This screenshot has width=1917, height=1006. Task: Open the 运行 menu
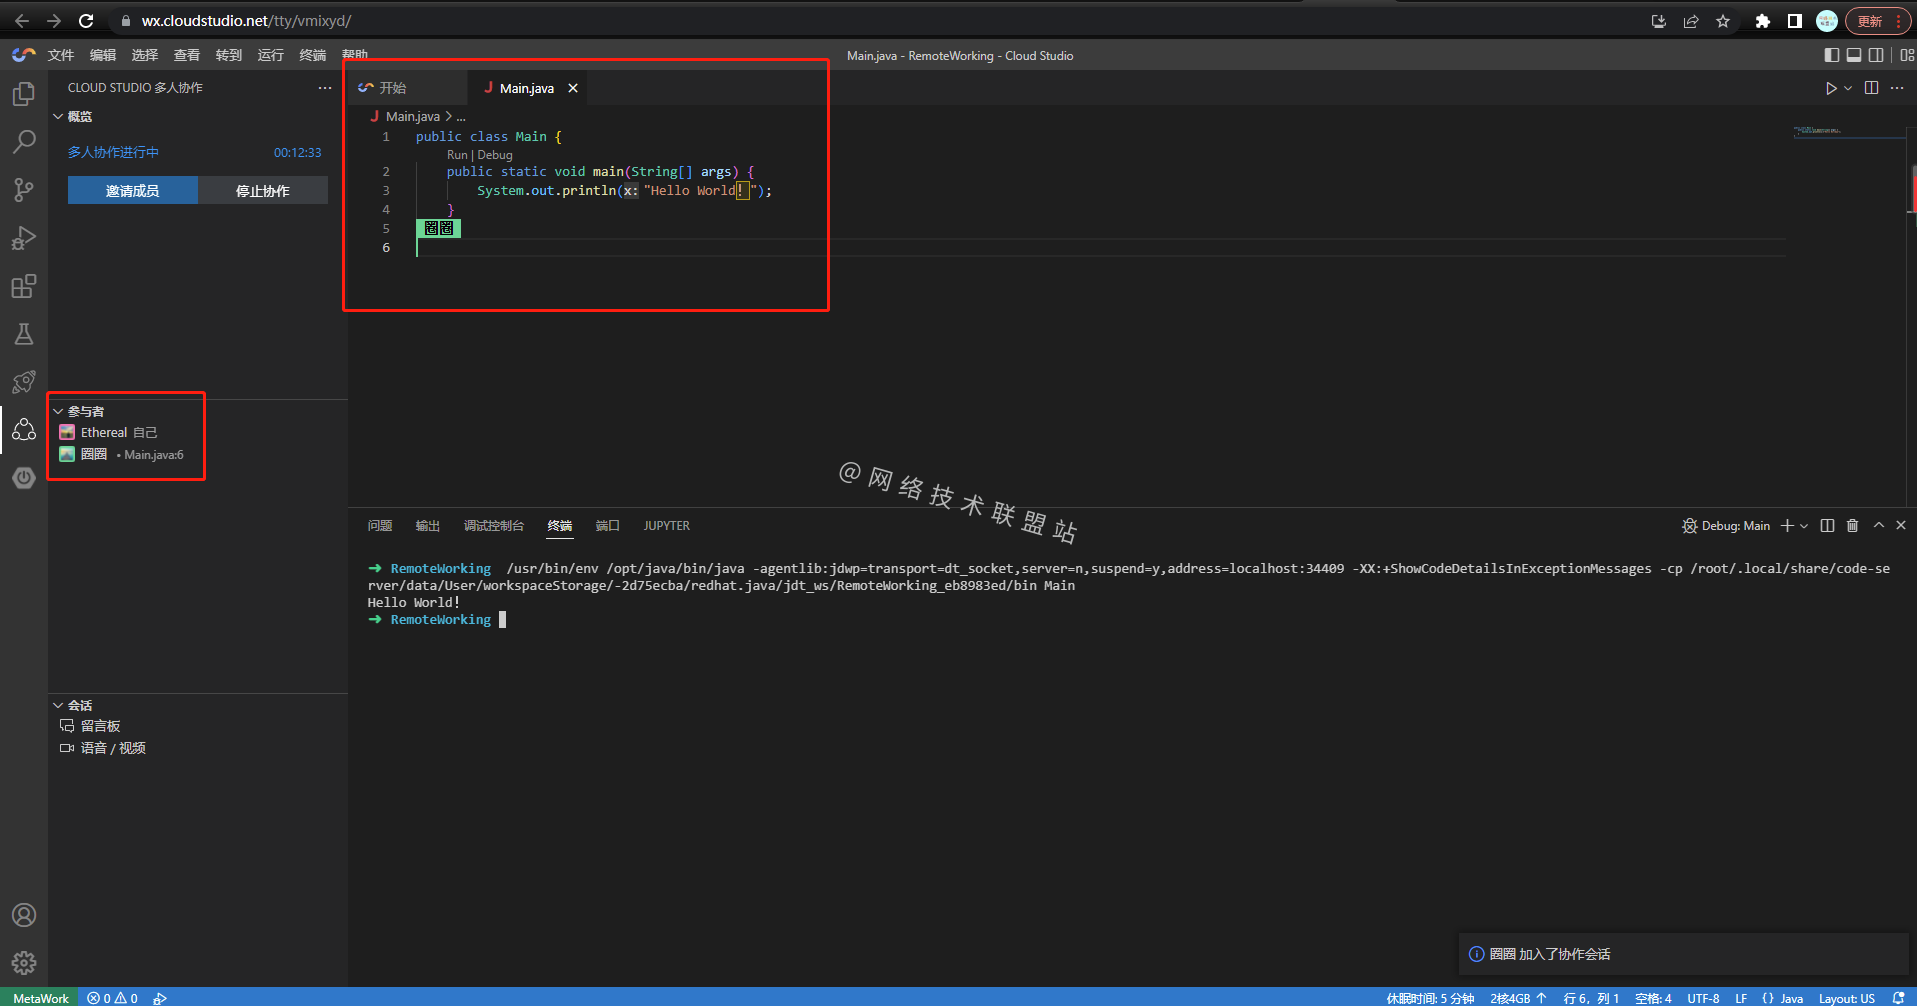271,55
